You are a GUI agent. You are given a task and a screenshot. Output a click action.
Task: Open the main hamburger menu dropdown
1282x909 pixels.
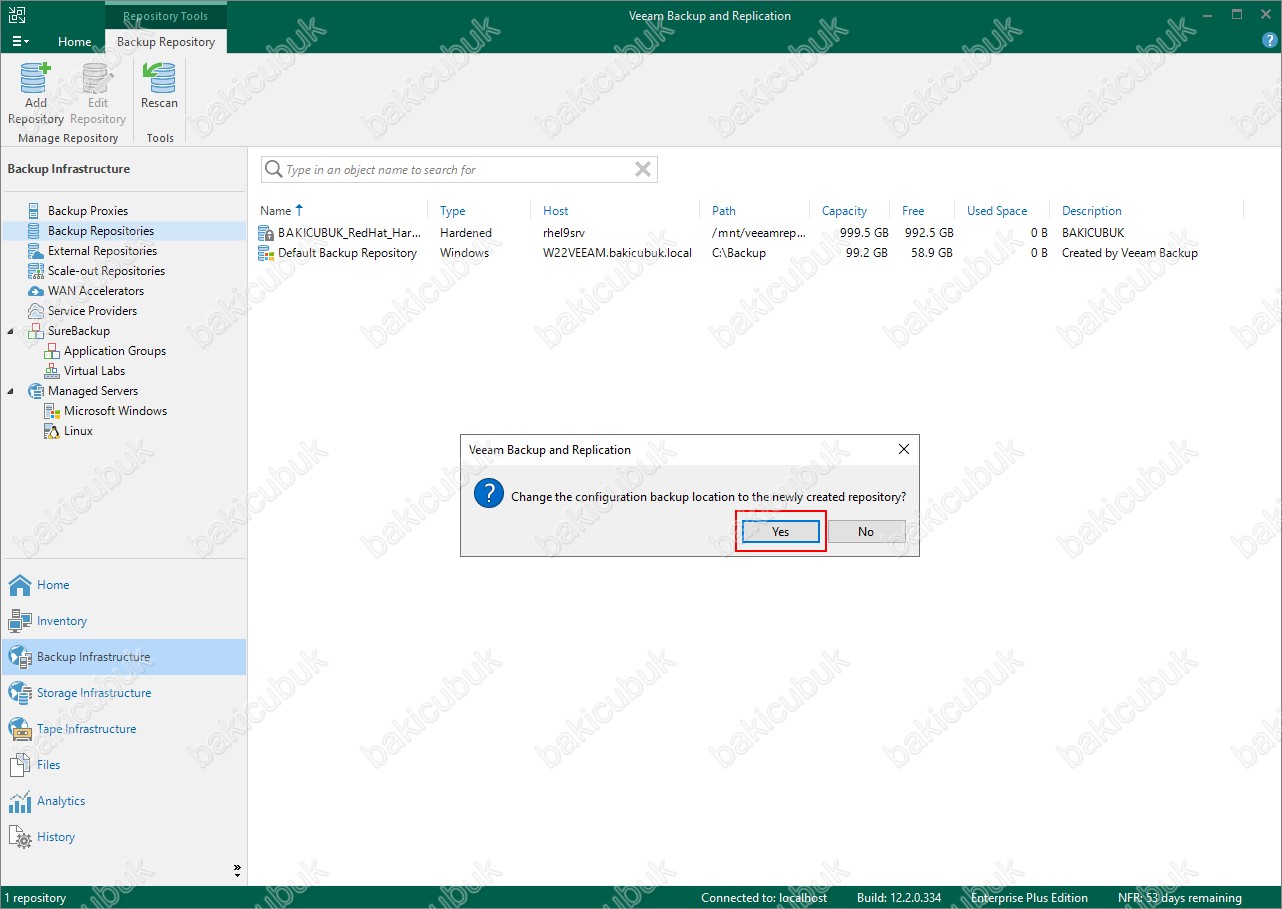click(20, 42)
